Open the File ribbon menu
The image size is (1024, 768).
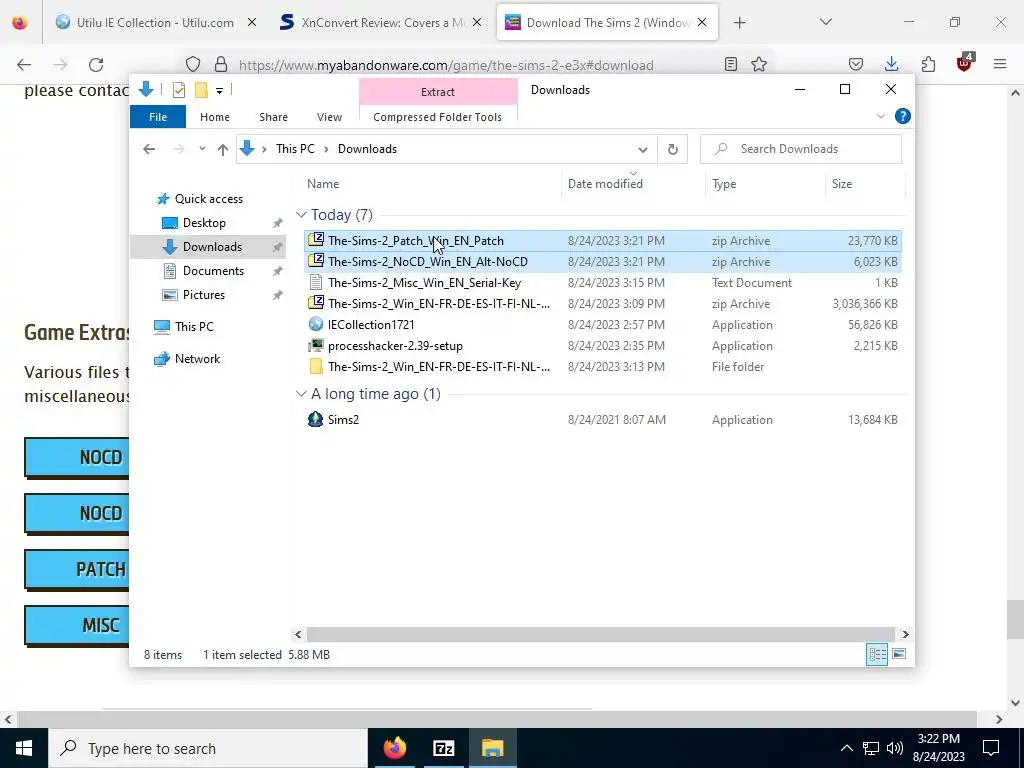pos(158,117)
